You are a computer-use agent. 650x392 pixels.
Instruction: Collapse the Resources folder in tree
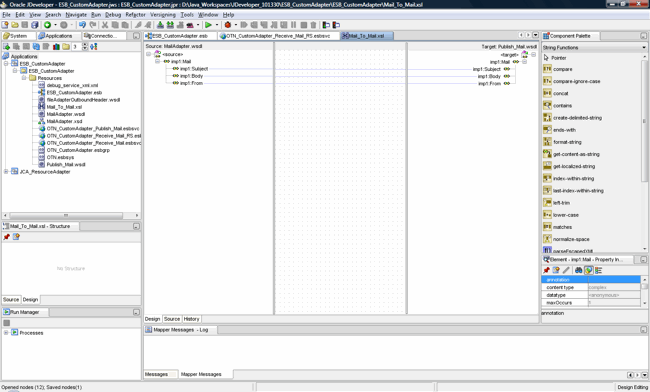24,78
